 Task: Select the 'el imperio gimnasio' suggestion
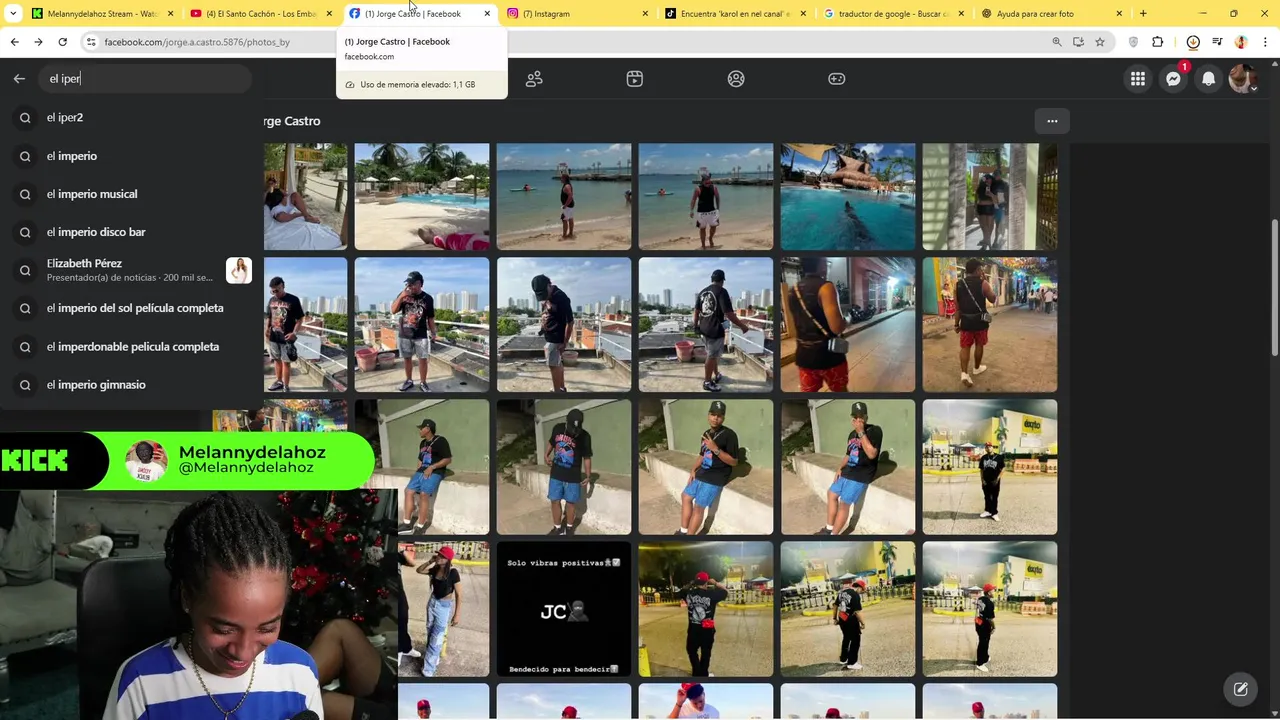pyautogui.click(x=130, y=384)
